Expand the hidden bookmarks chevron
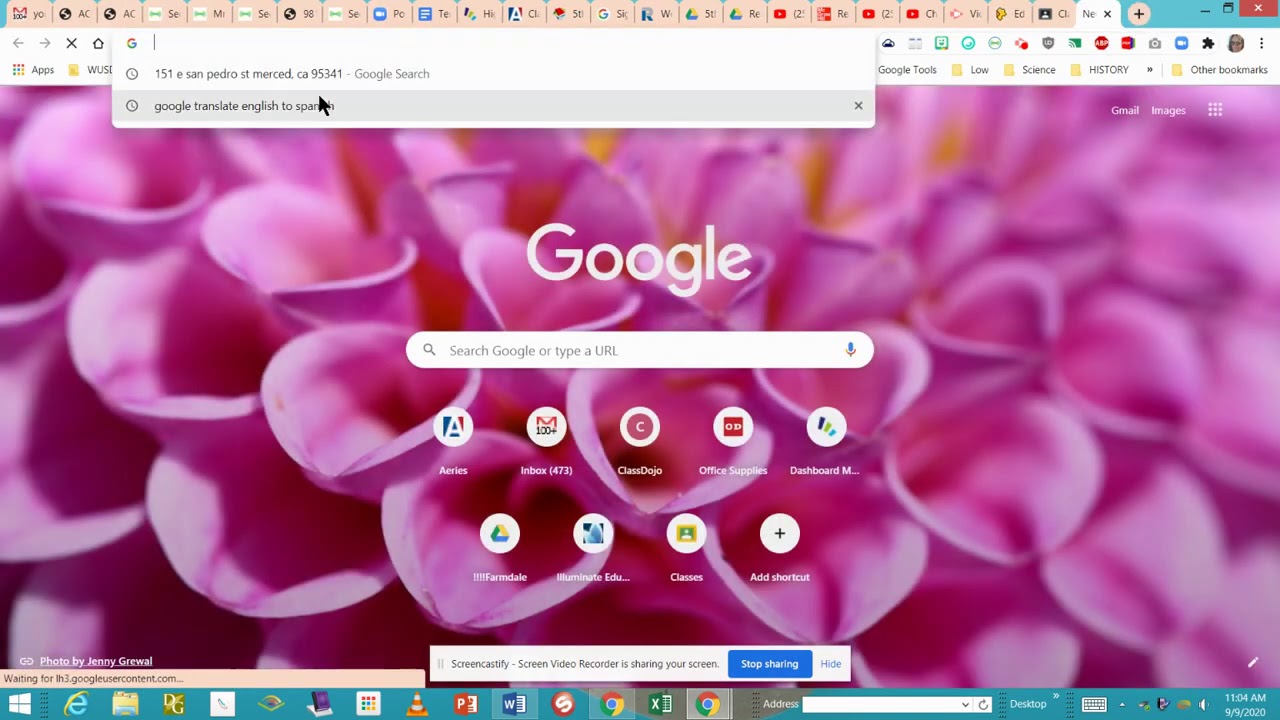 [x=1149, y=70]
